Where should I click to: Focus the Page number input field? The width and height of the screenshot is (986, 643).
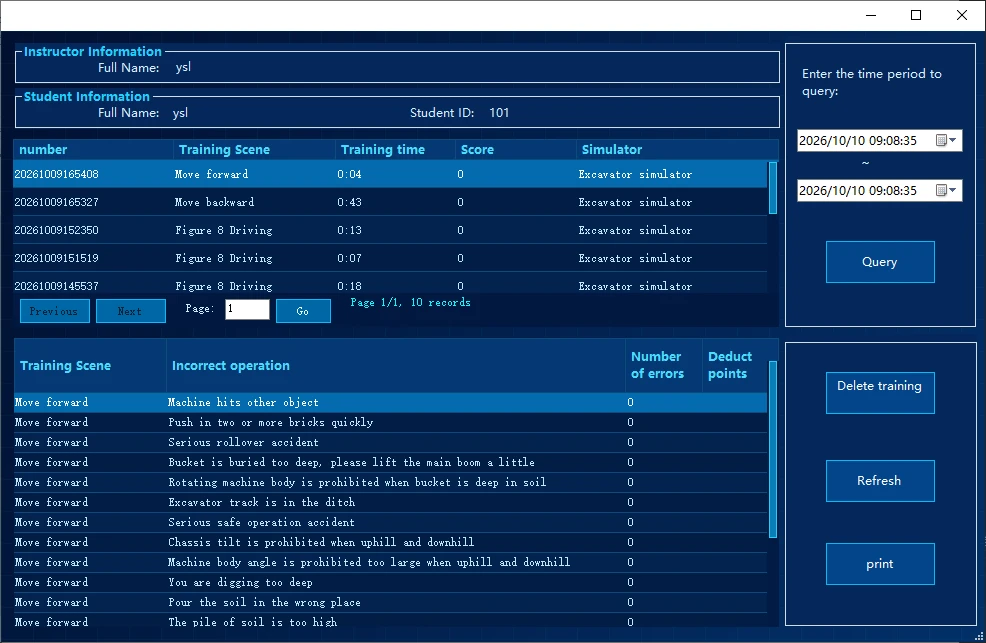pyautogui.click(x=247, y=309)
